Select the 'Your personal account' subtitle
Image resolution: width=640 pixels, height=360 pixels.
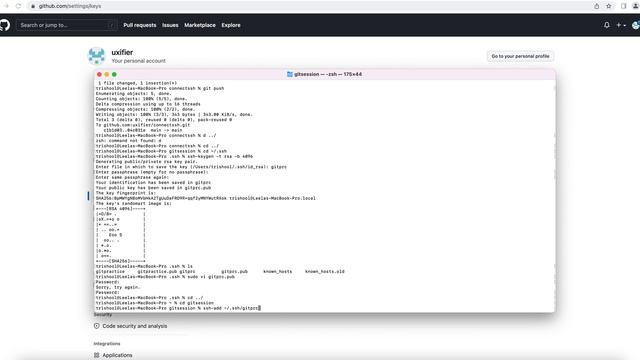coord(138,61)
